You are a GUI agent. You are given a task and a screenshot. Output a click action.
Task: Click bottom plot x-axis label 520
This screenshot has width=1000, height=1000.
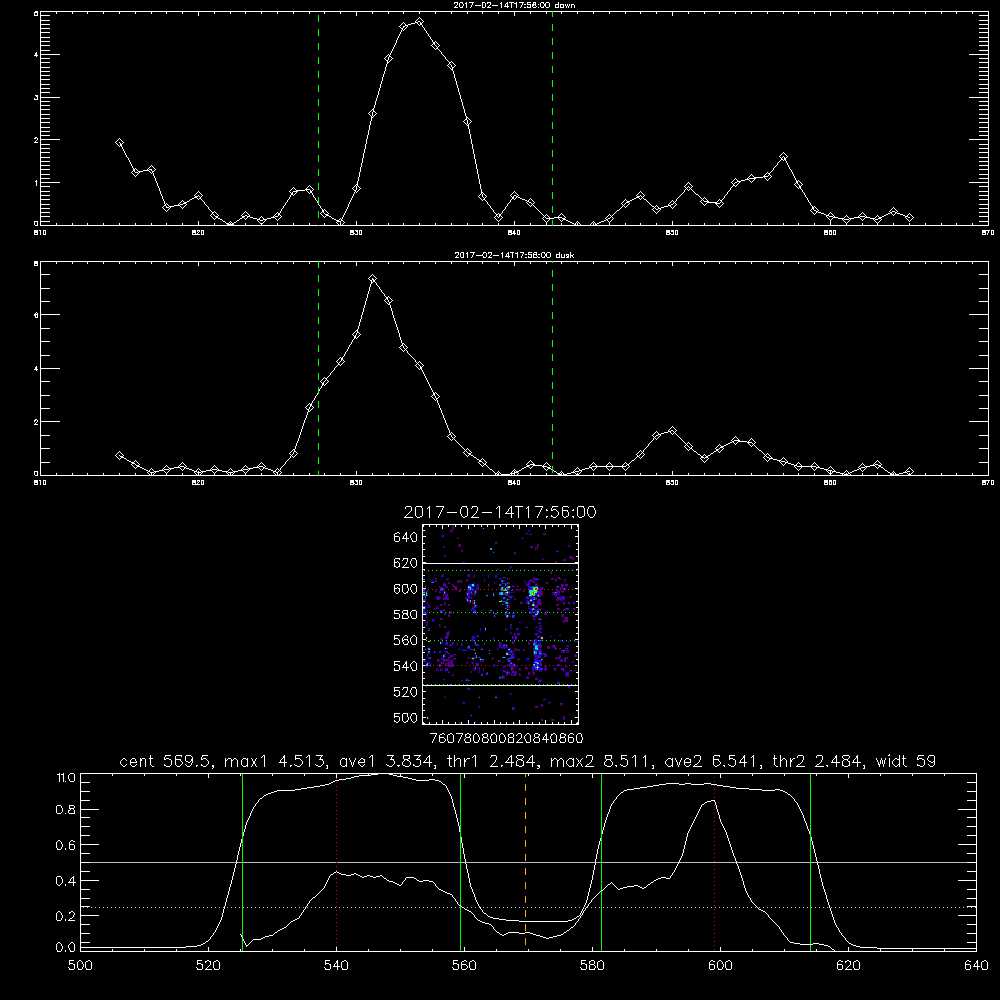click(x=208, y=966)
